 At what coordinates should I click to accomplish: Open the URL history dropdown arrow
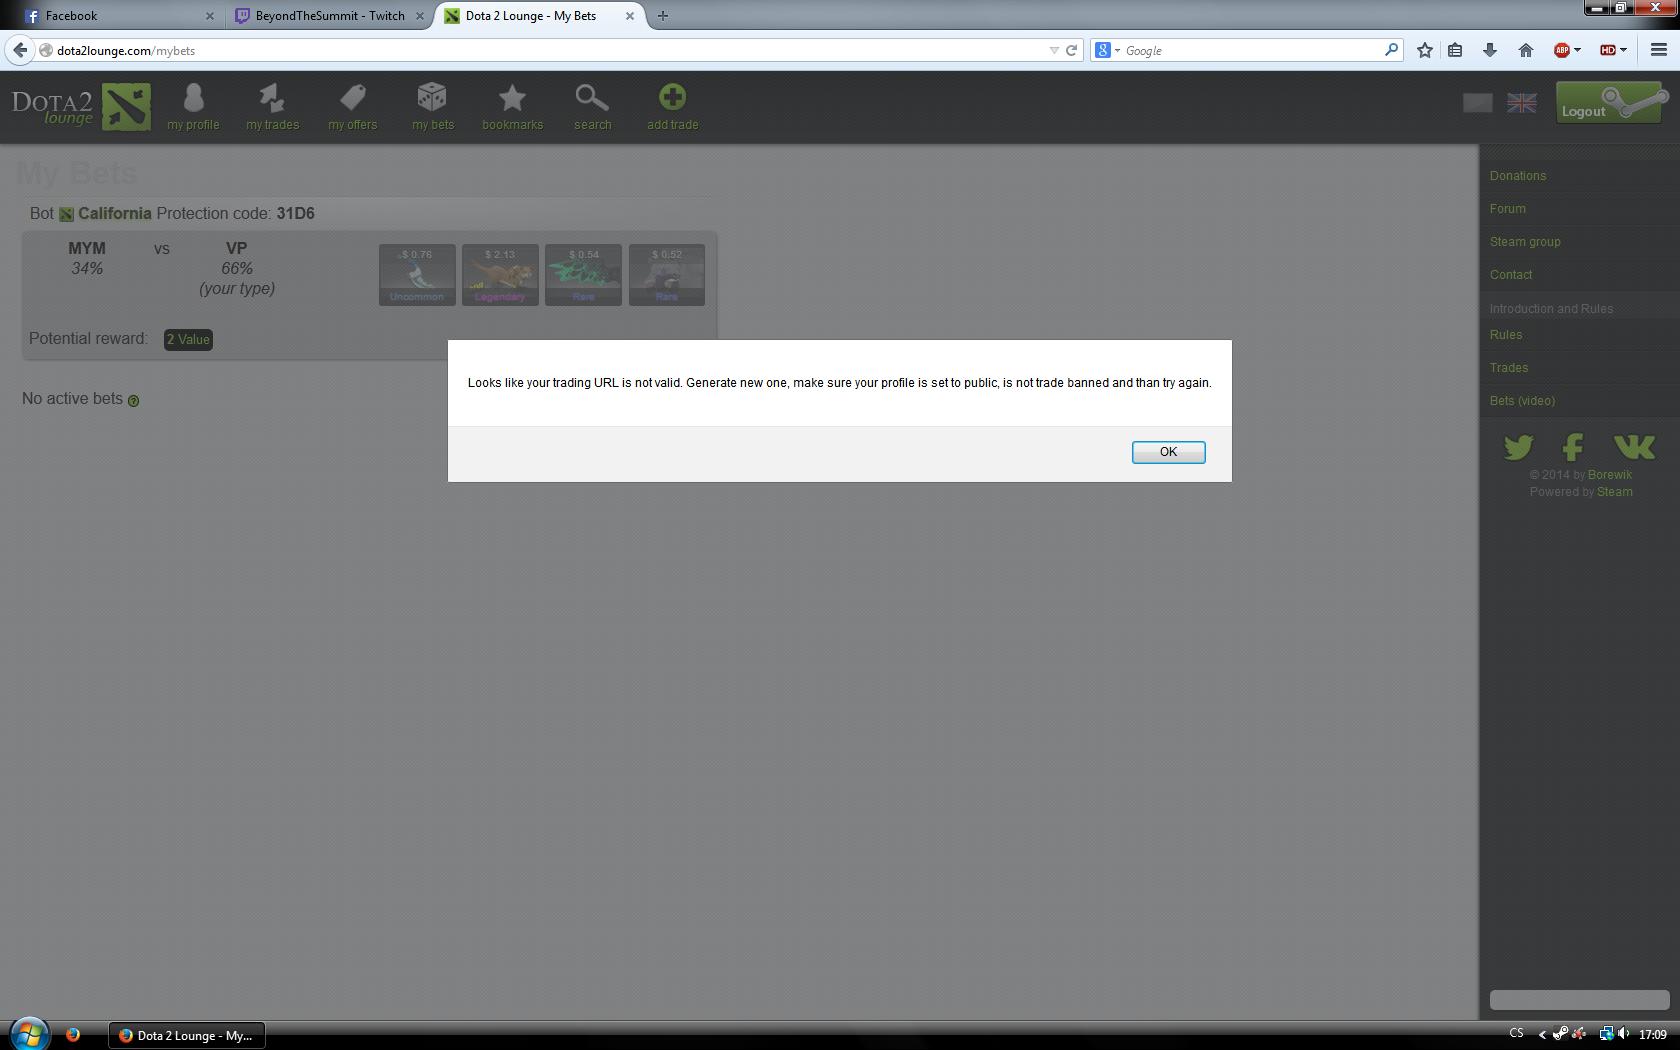pyautogui.click(x=1053, y=50)
